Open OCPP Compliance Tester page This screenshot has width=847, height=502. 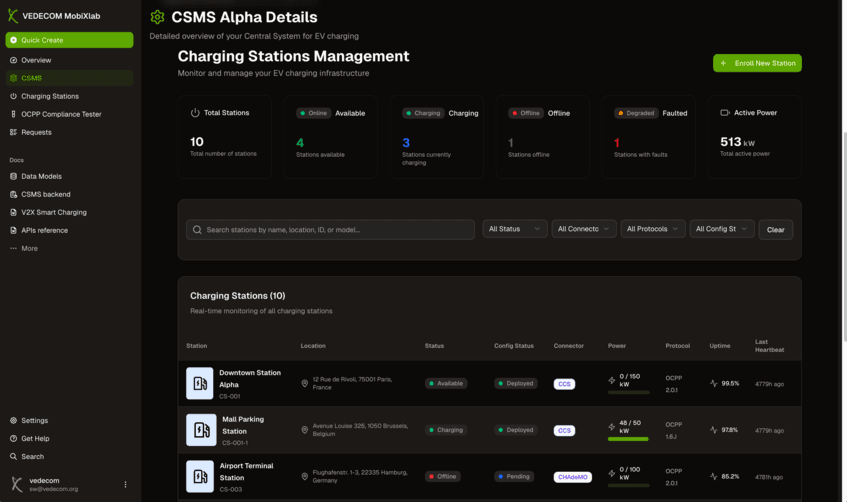[x=69, y=114]
